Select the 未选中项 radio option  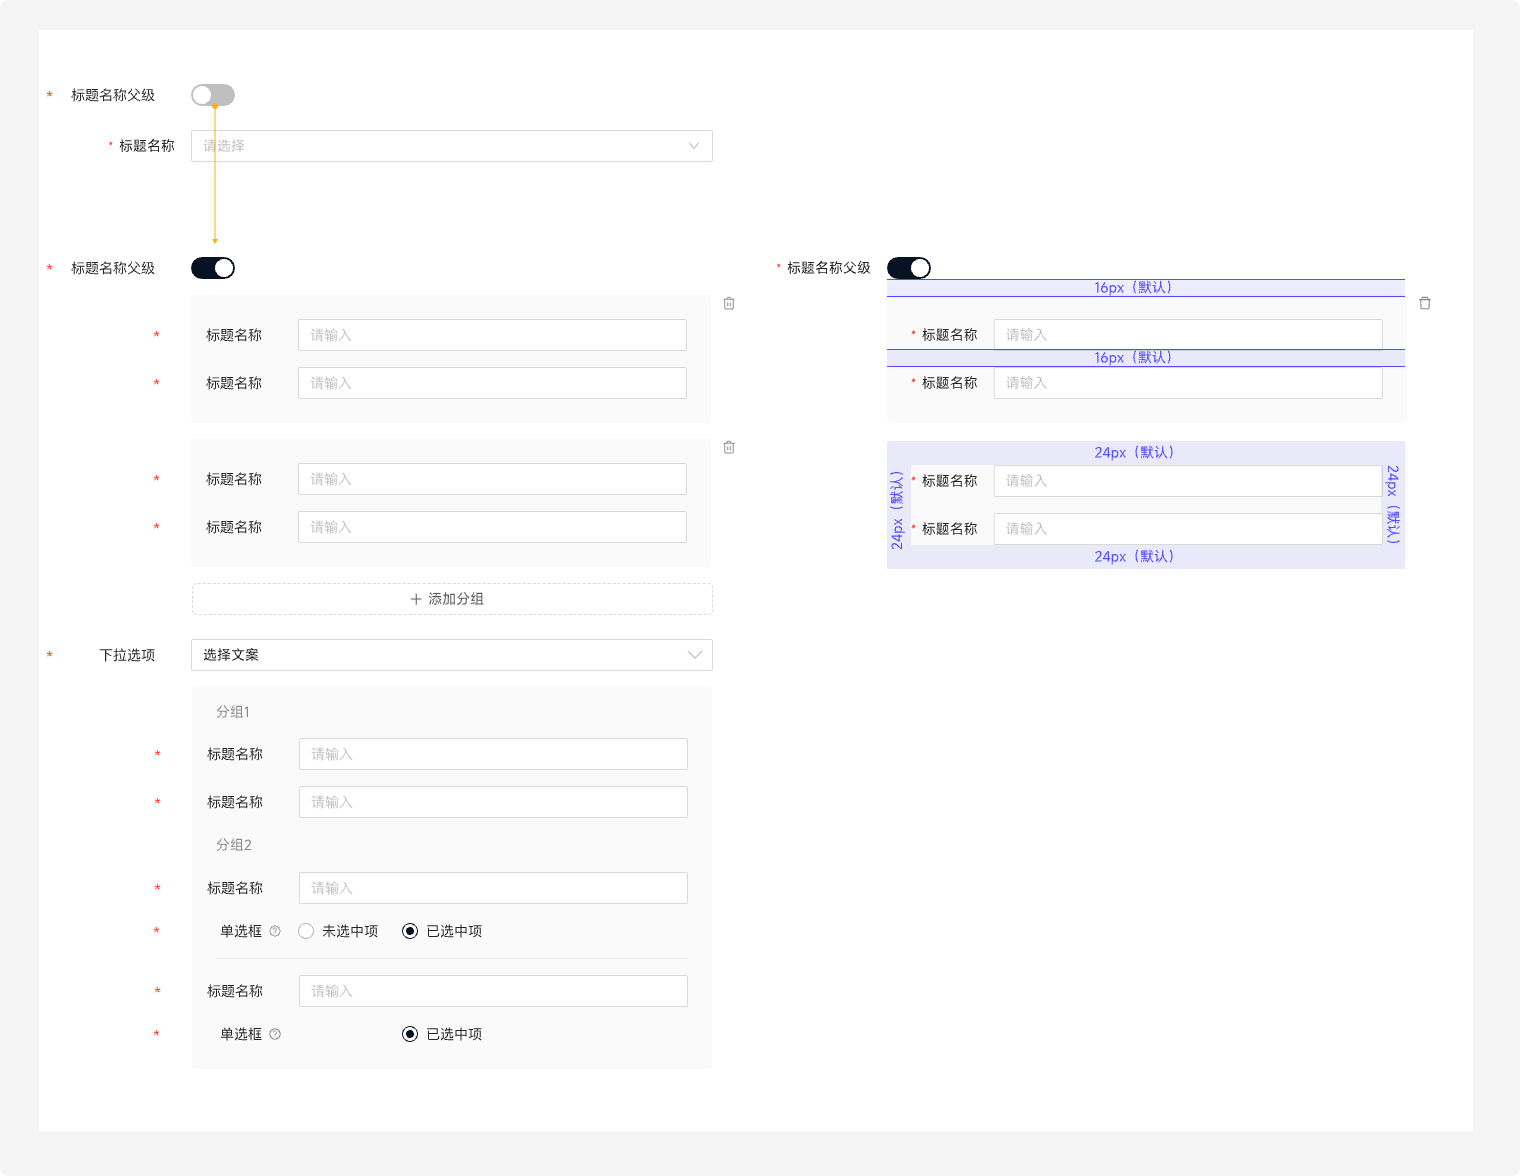306,931
